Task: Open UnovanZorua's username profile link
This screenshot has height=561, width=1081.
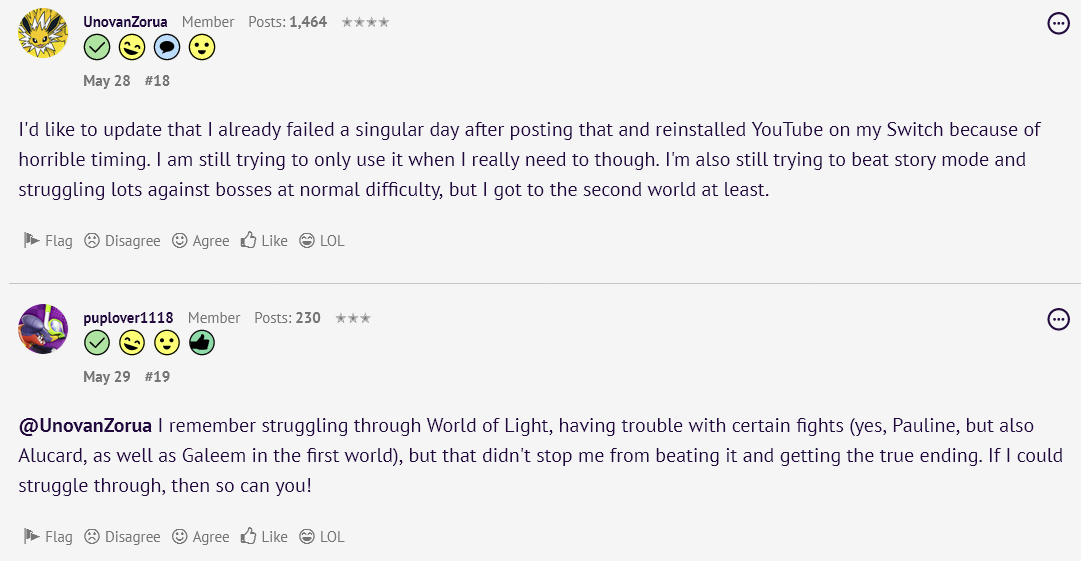Action: click(125, 21)
